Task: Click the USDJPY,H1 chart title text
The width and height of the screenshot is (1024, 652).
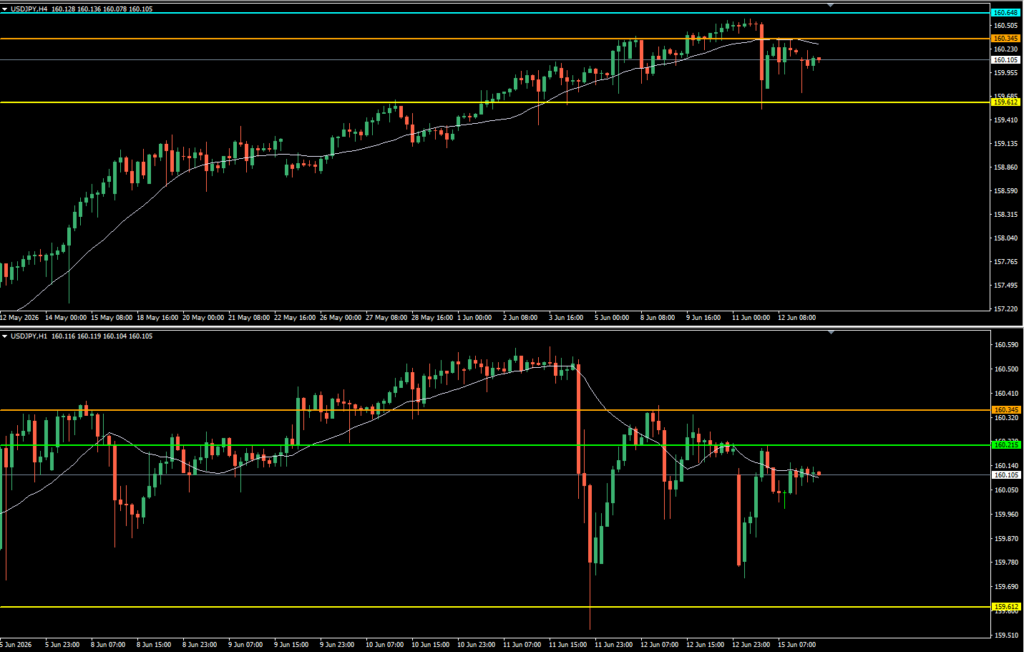Action: point(27,336)
